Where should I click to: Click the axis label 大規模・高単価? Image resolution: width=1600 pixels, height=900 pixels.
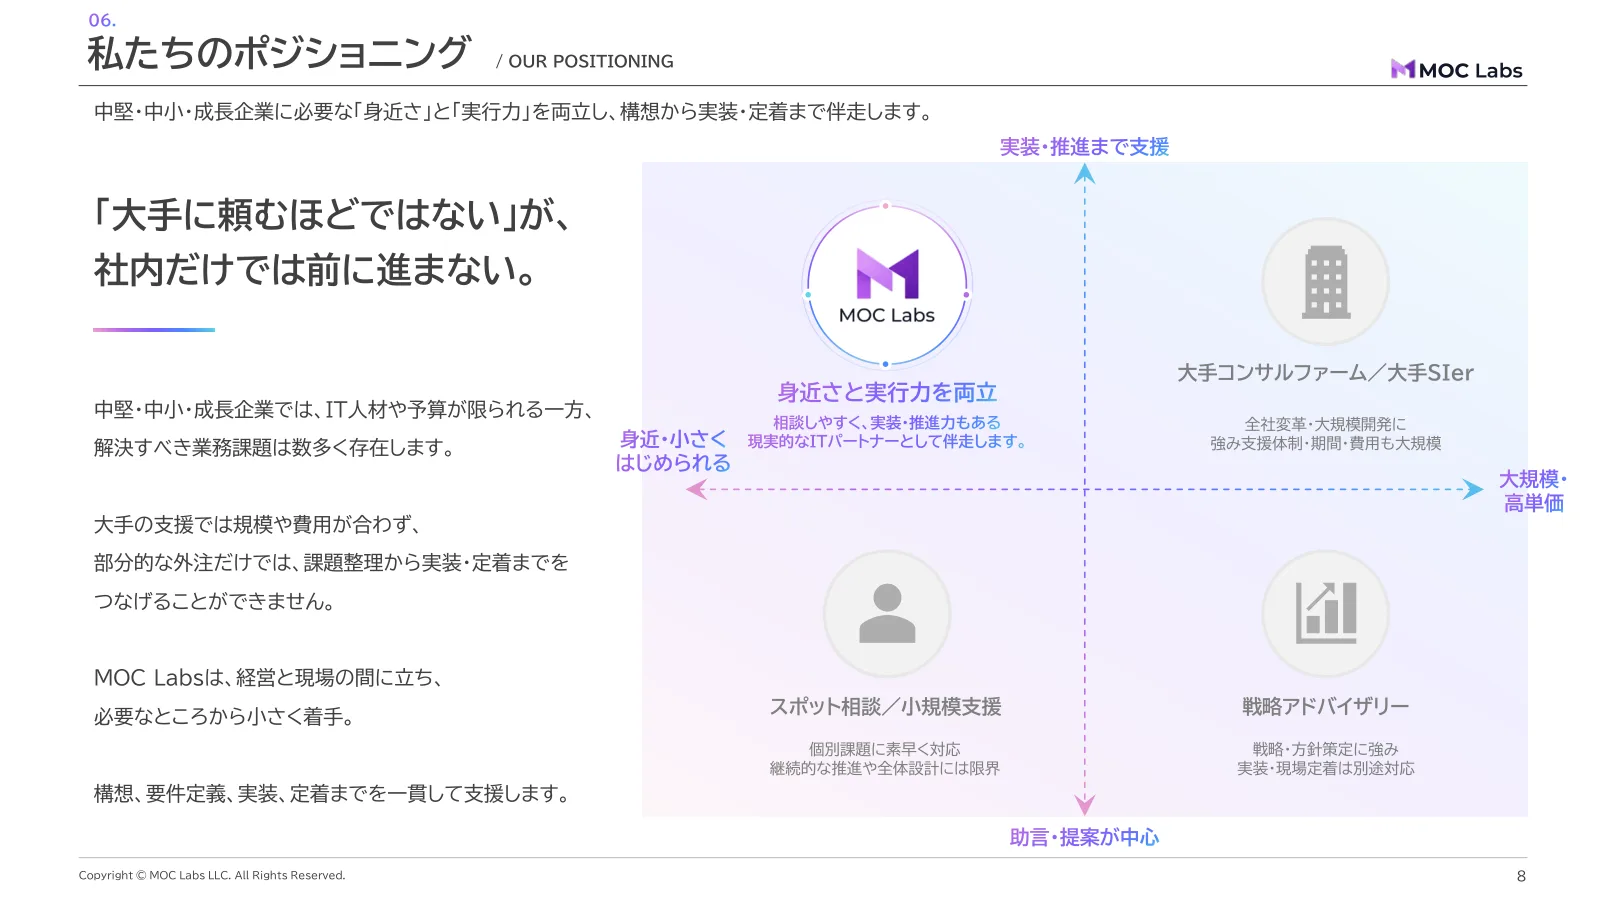coord(1533,491)
